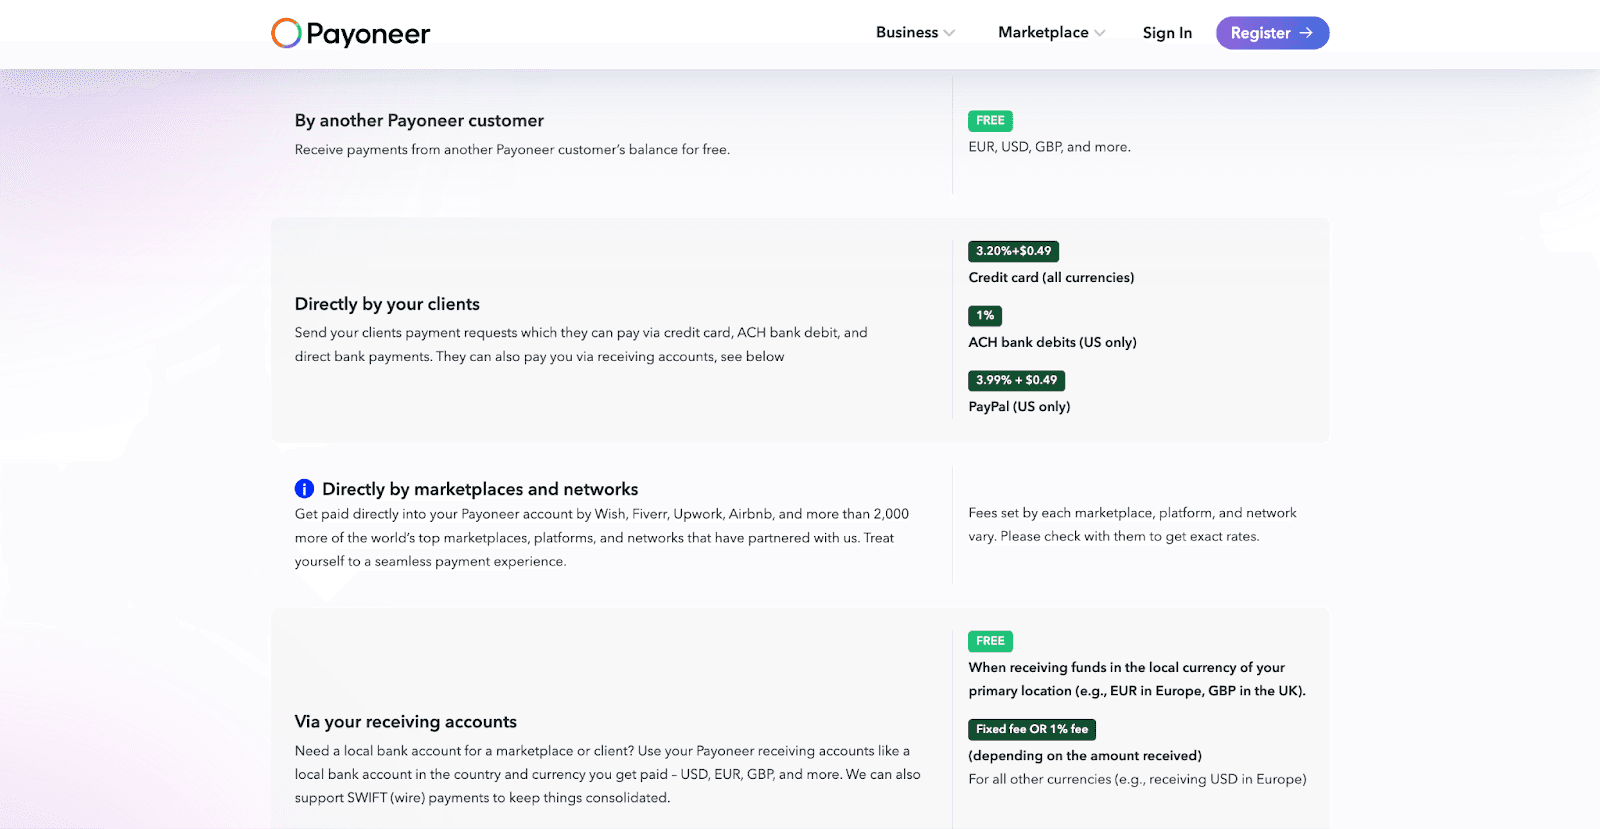The image size is (1600, 829).
Task: Click the 'Directly by your clients' heading
Action: click(x=387, y=304)
